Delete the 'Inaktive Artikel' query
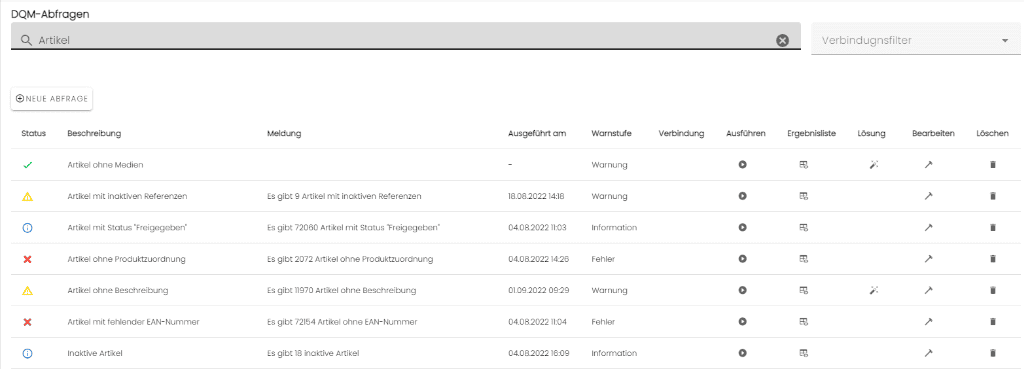Image resolution: width=1024 pixels, height=369 pixels. click(x=993, y=353)
